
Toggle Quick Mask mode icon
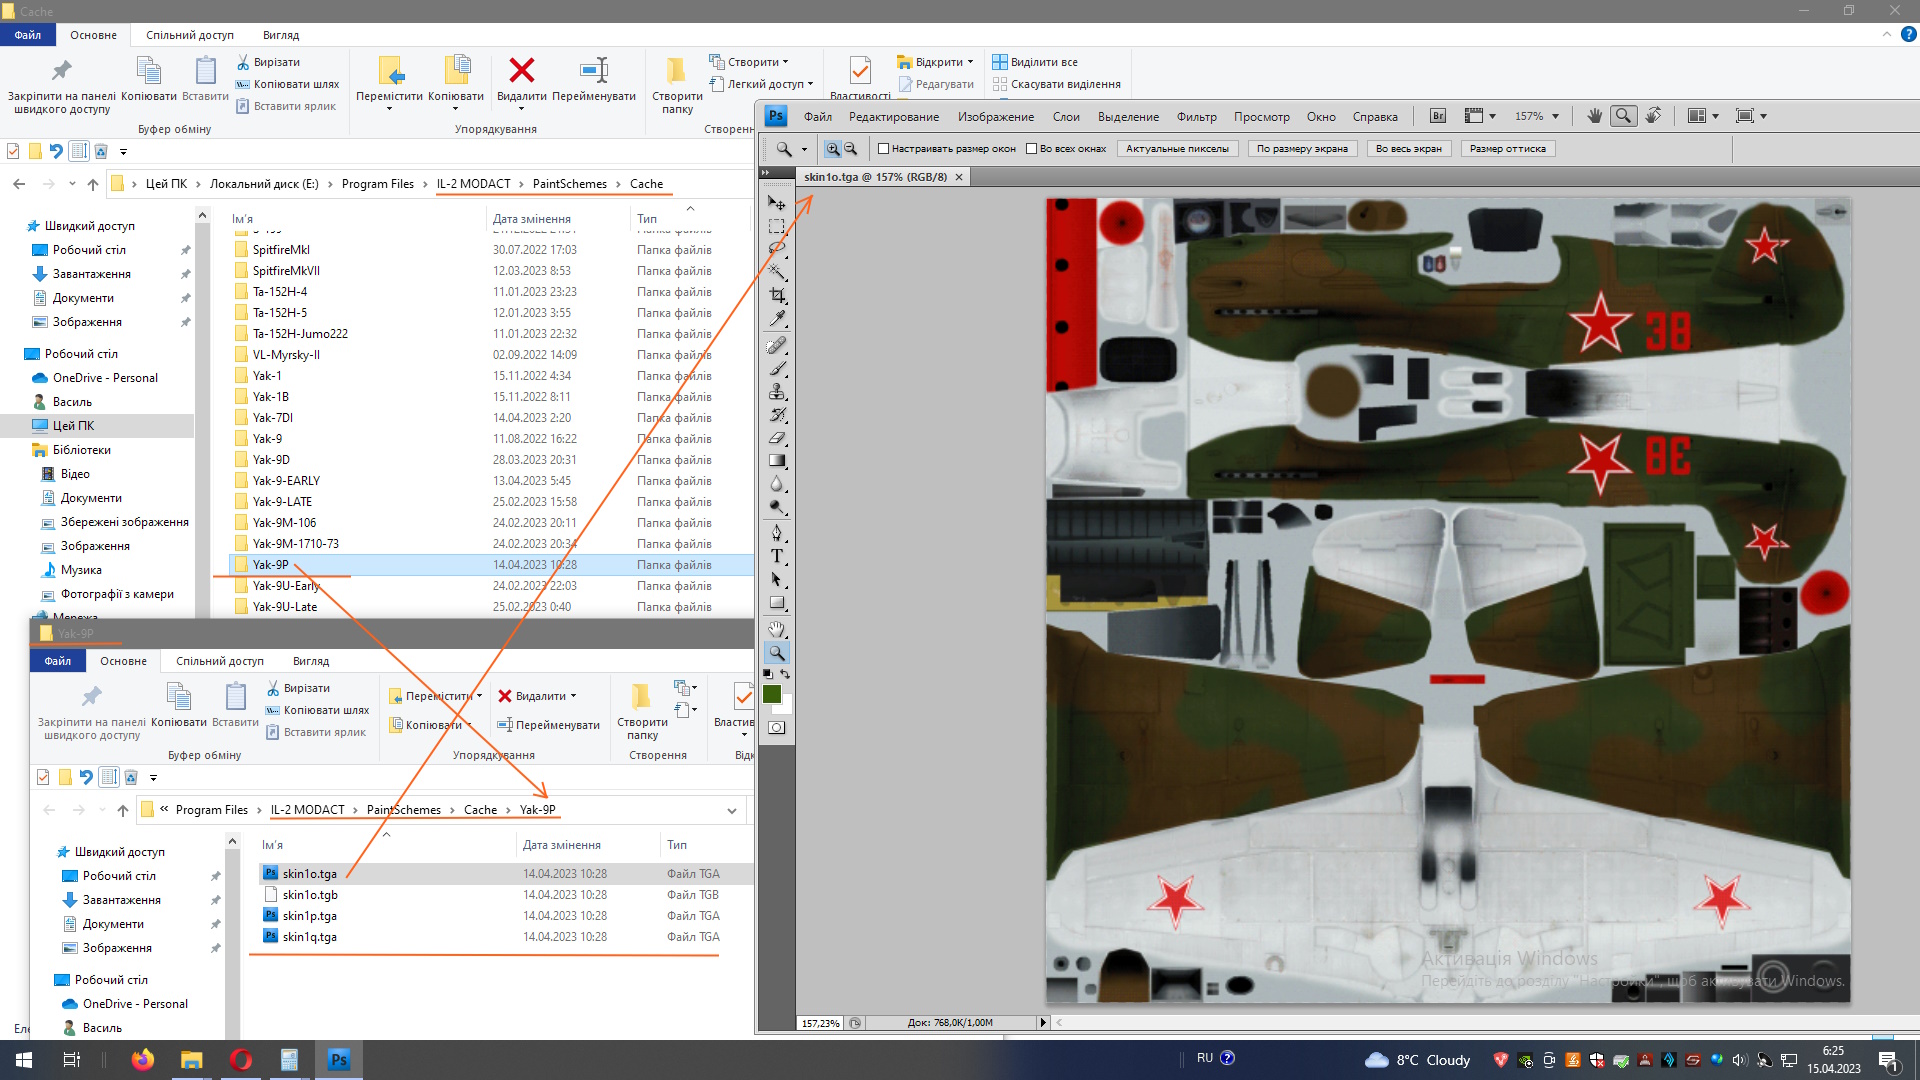pos(777,728)
